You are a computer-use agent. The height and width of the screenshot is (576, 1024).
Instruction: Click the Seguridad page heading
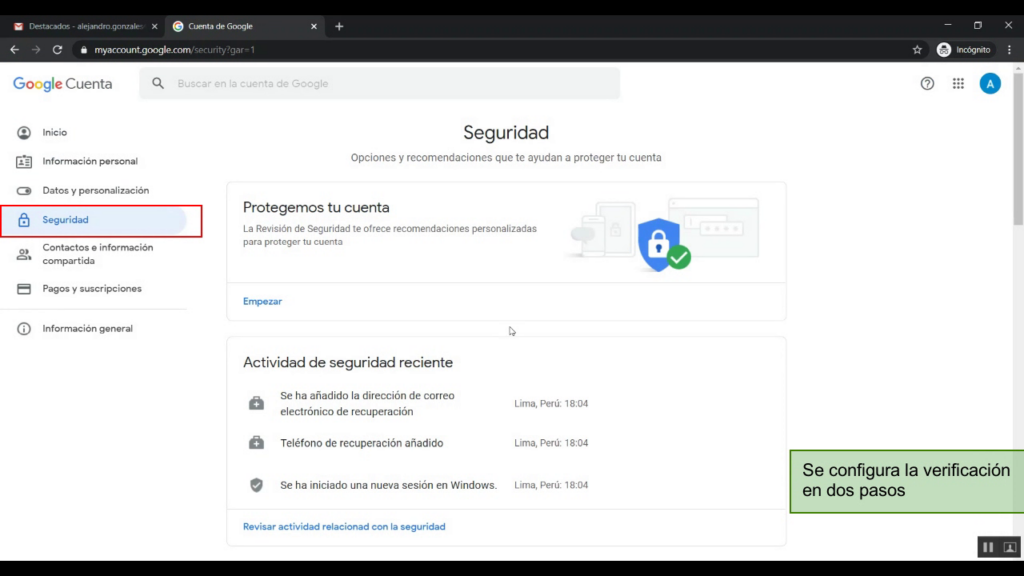tap(506, 133)
